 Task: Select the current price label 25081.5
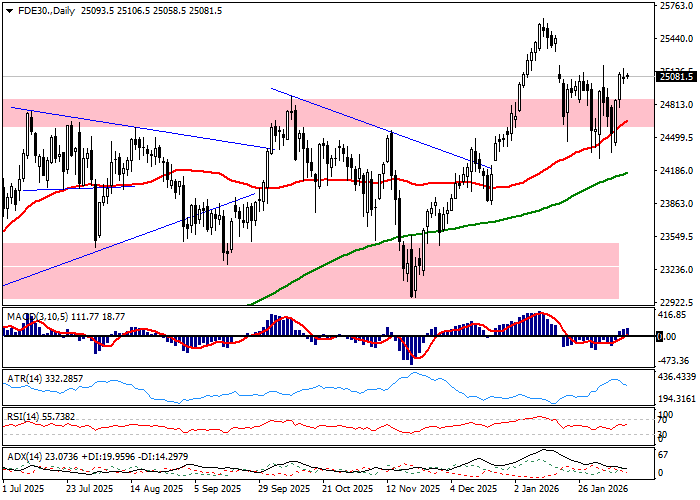coord(676,76)
